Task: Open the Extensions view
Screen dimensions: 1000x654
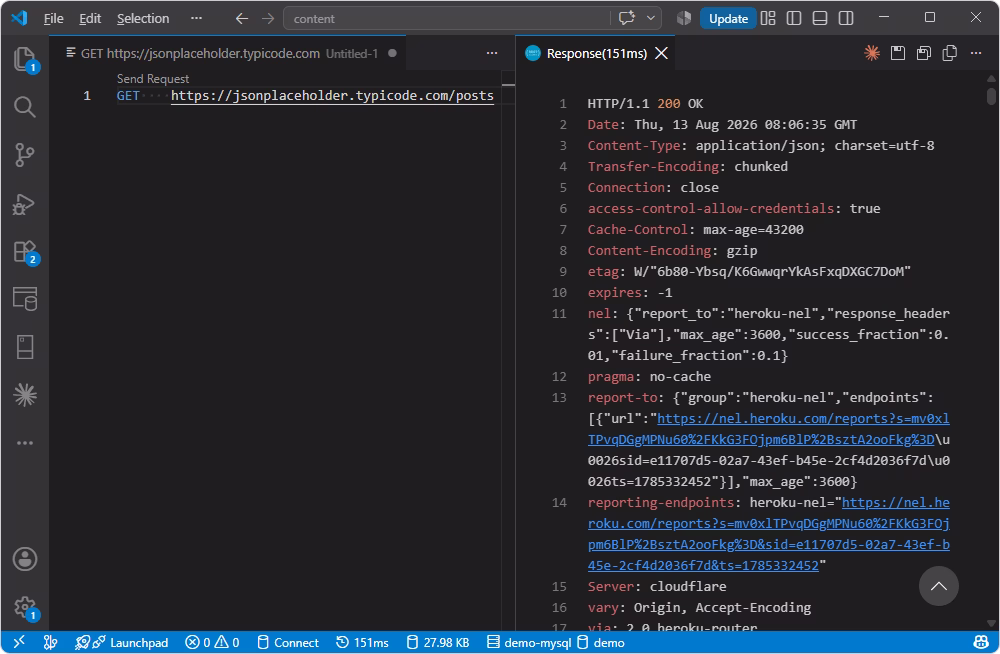Action: click(x=24, y=251)
